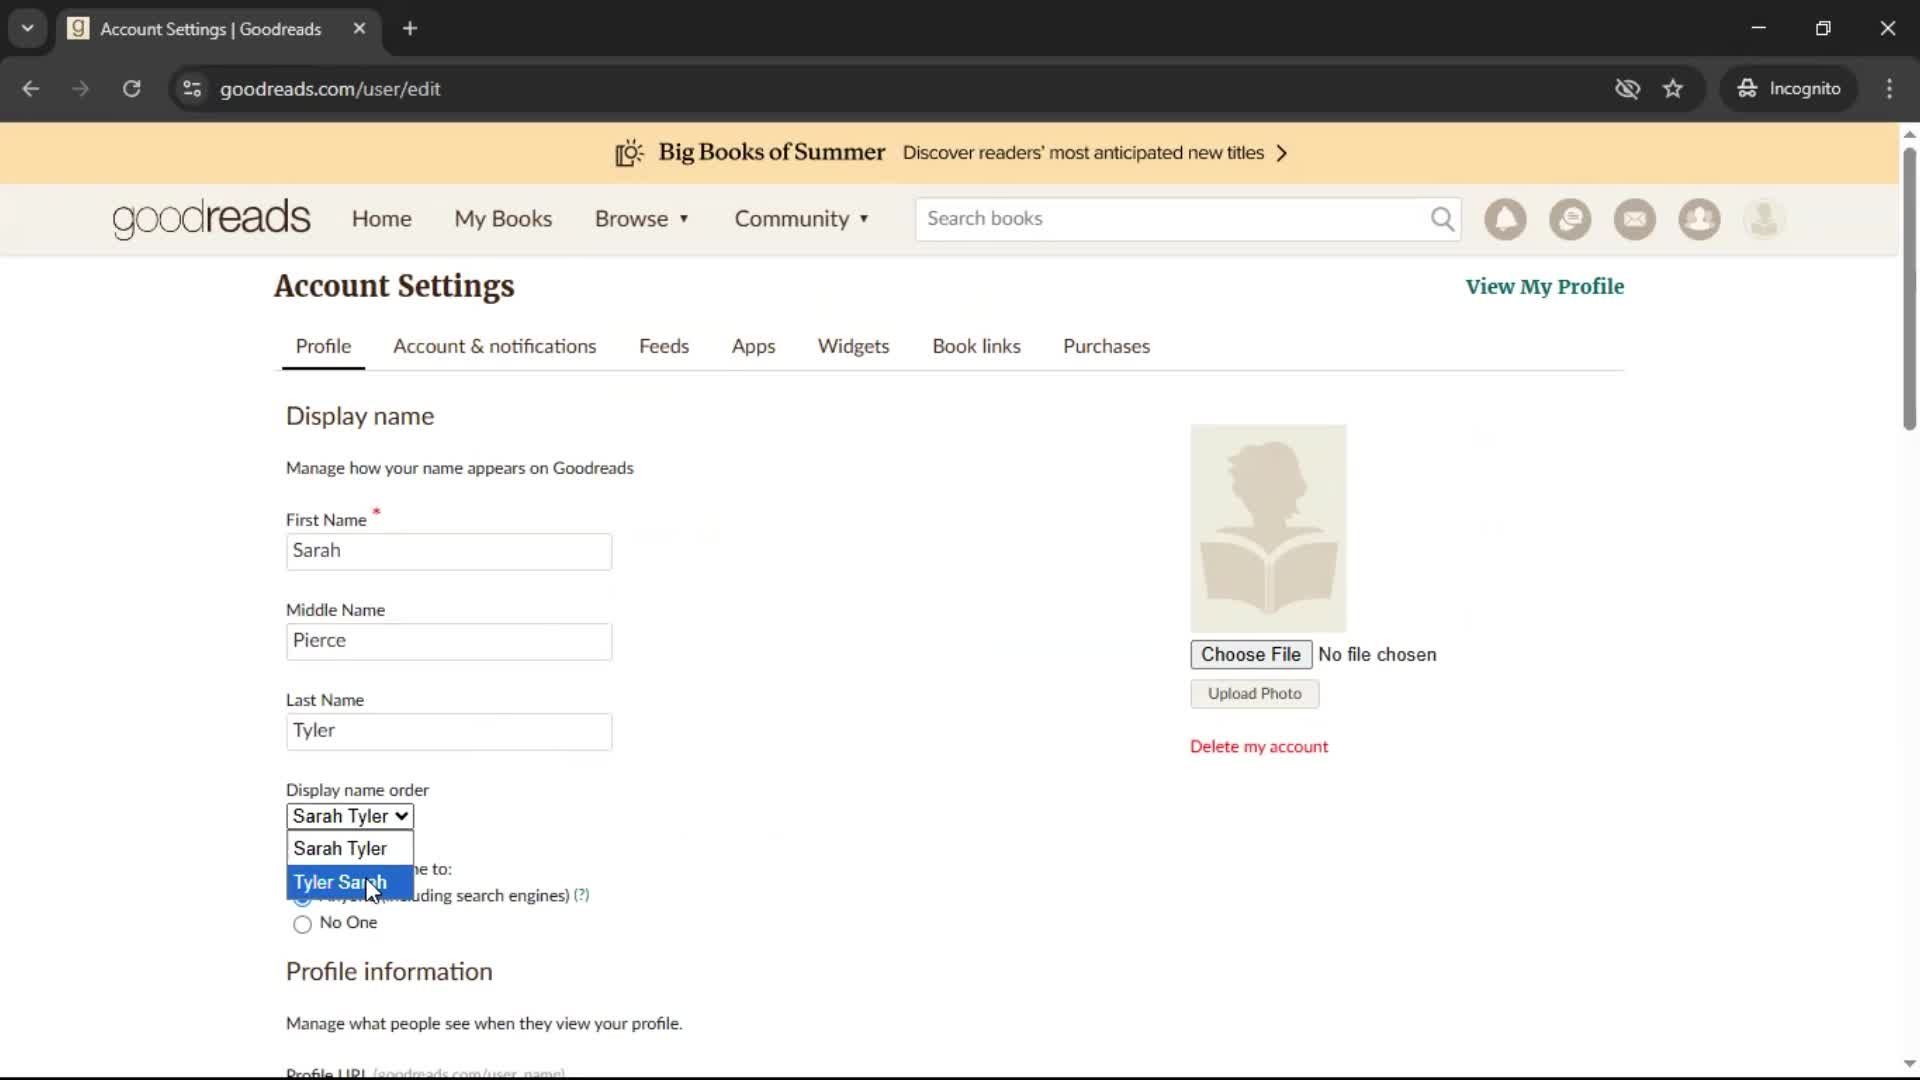Open the tab search dropdown arrow

pyautogui.click(x=28, y=29)
